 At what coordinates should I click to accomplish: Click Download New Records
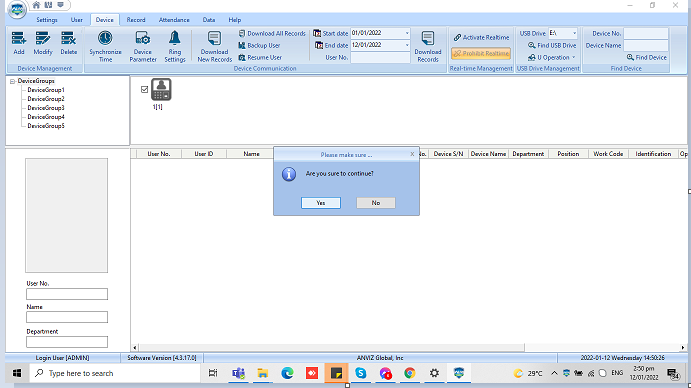215,46
